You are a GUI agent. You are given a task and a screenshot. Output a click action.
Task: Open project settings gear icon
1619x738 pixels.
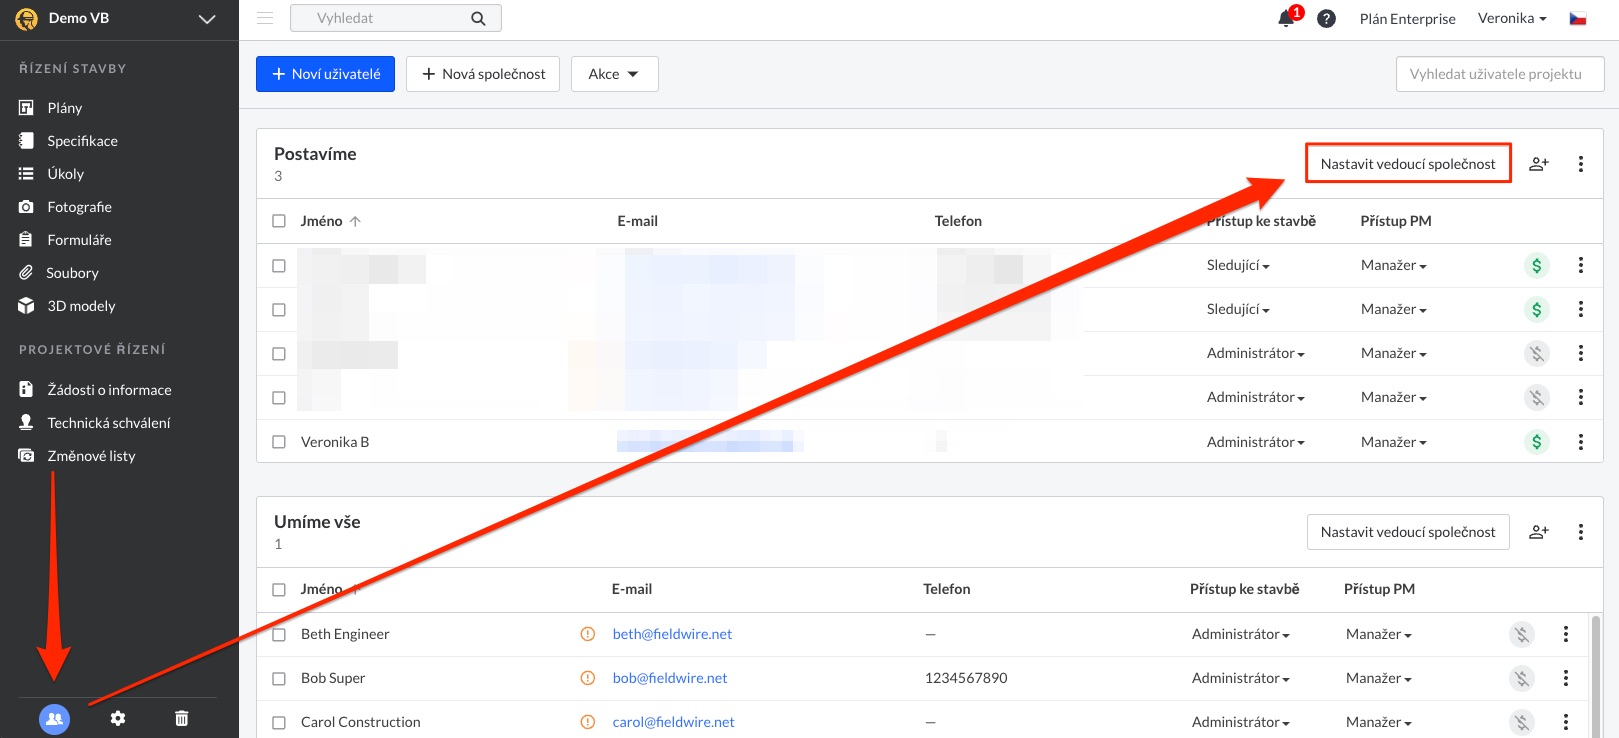(118, 718)
